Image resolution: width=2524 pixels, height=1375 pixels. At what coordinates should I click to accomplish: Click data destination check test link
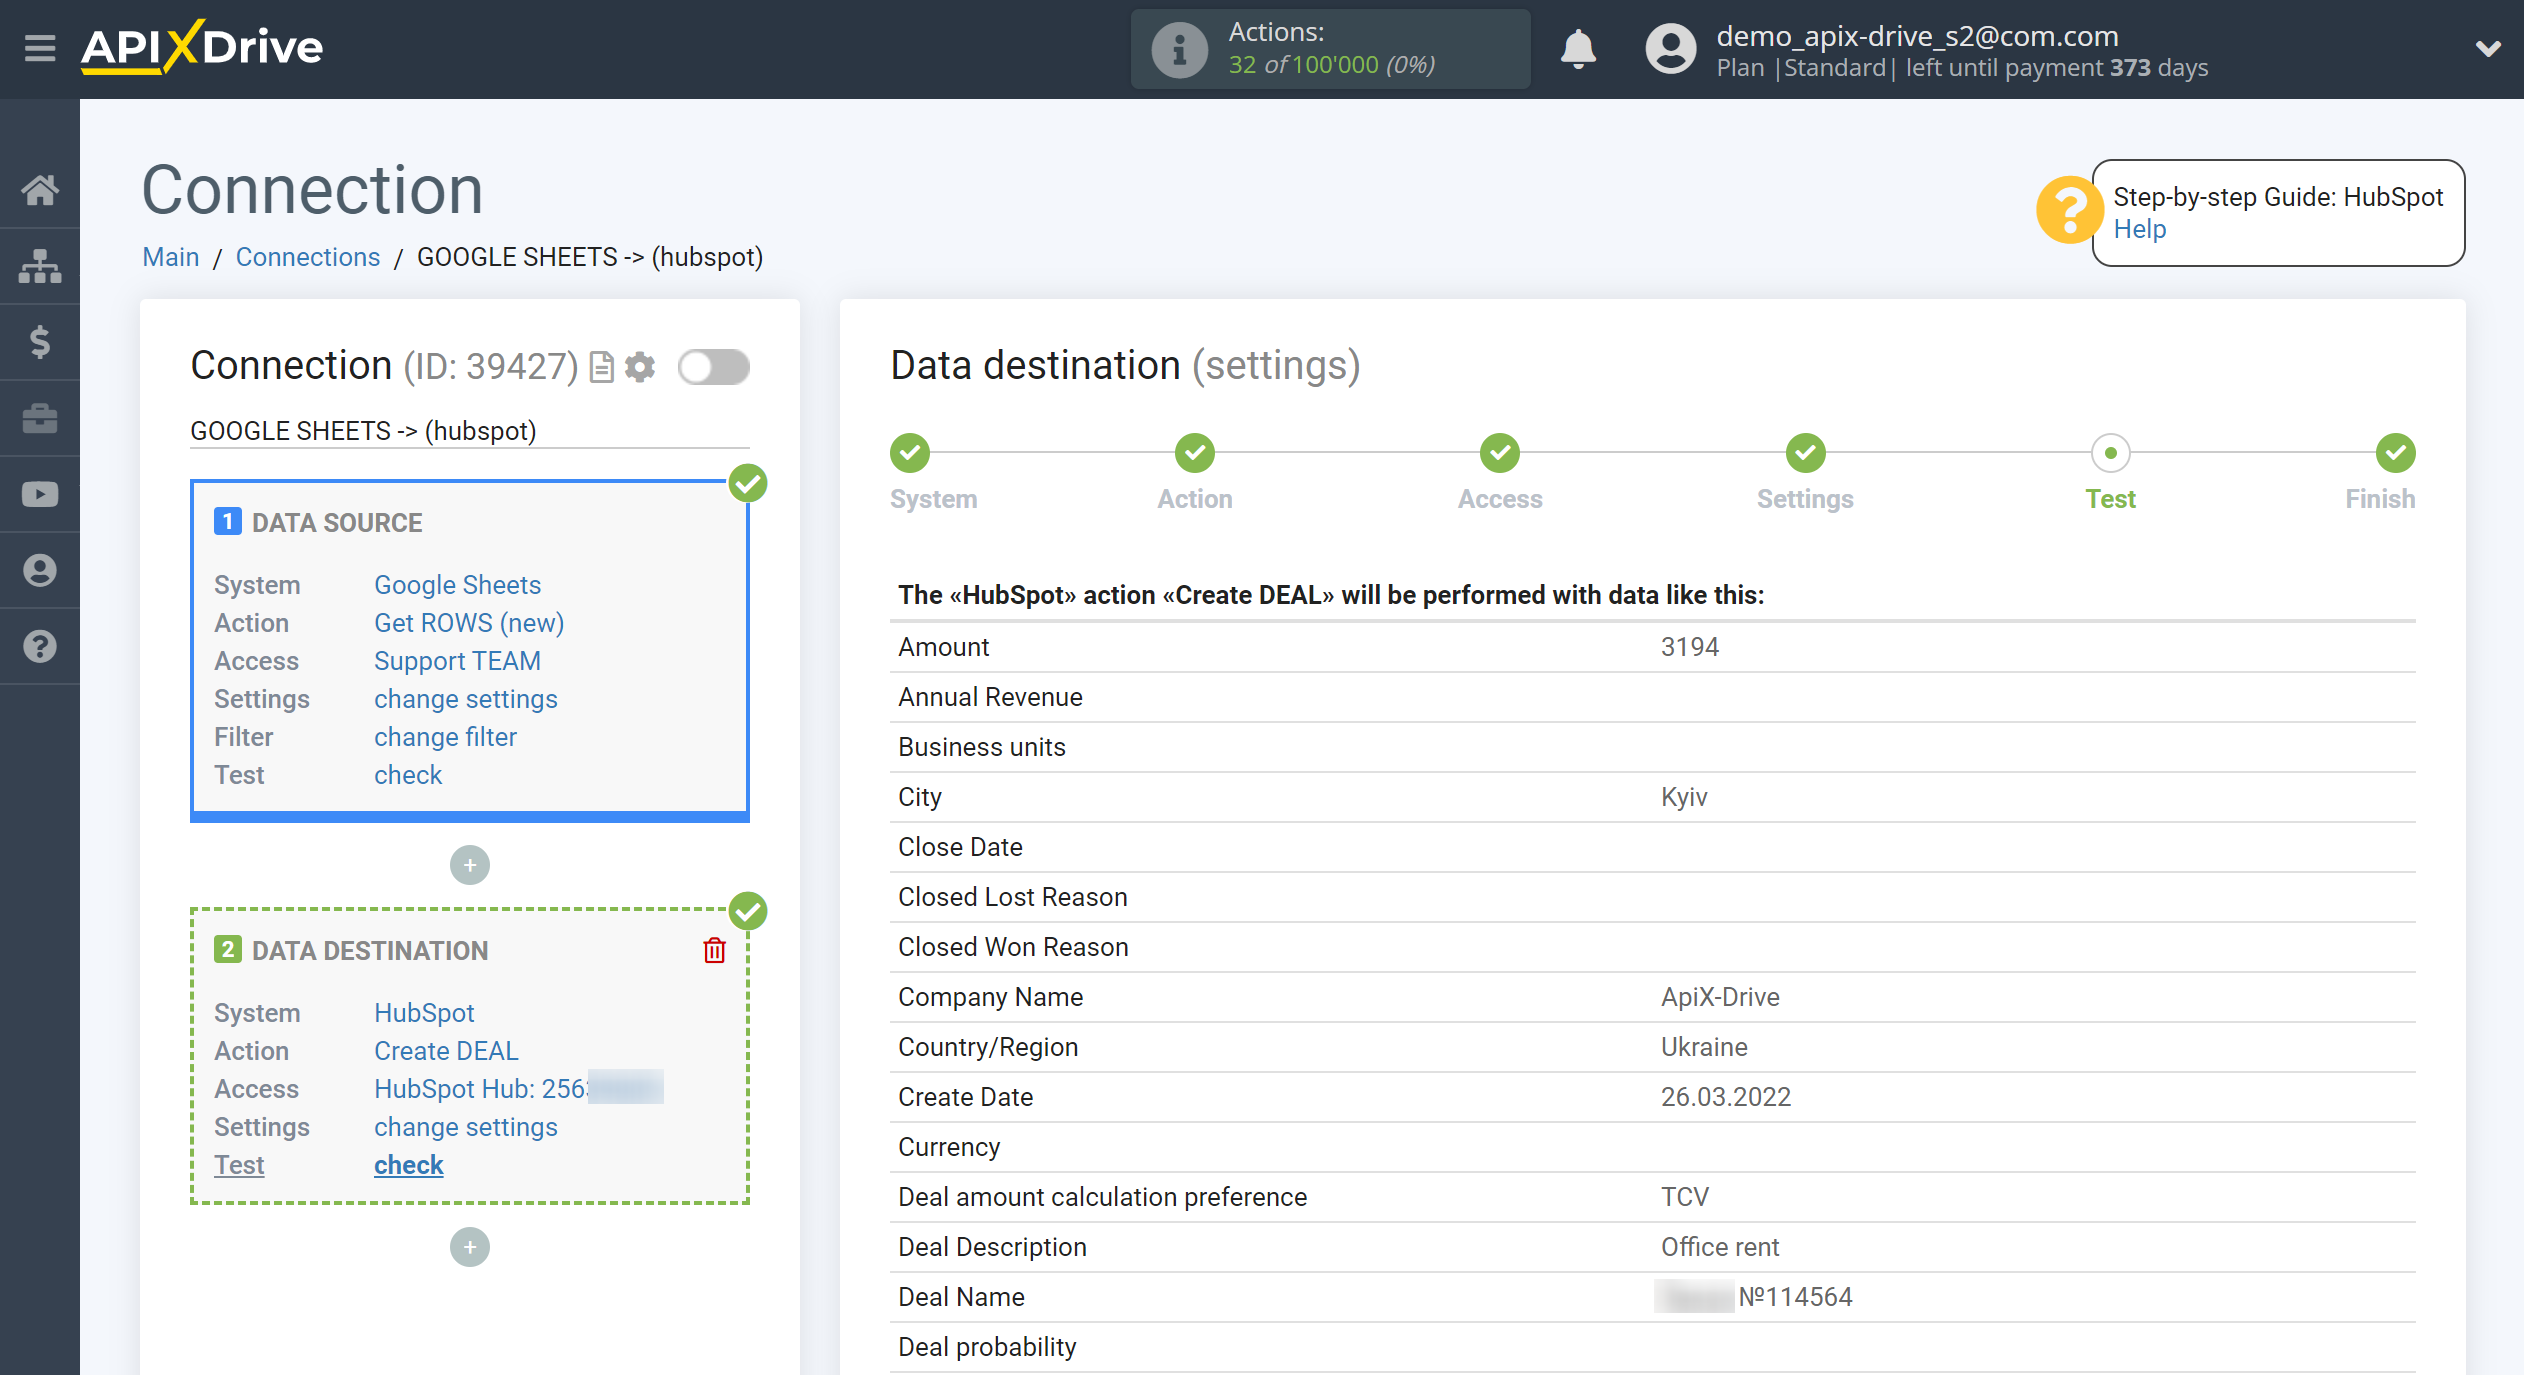tap(408, 1165)
